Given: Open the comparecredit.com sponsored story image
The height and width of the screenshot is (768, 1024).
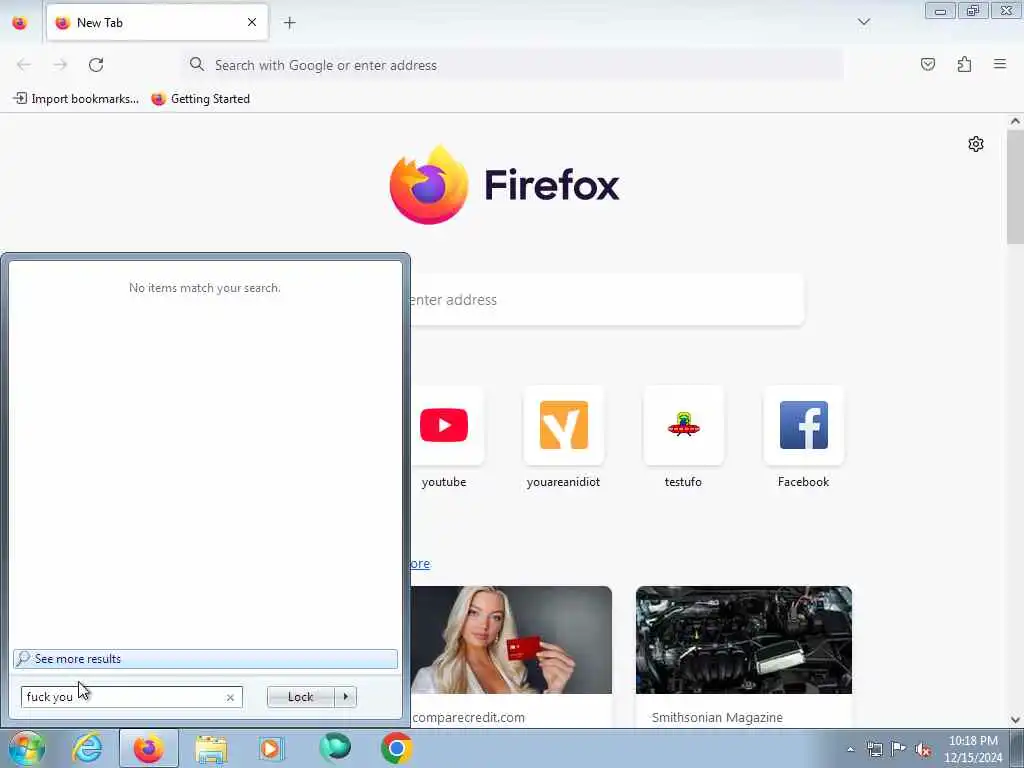Looking at the screenshot, I should 511,640.
